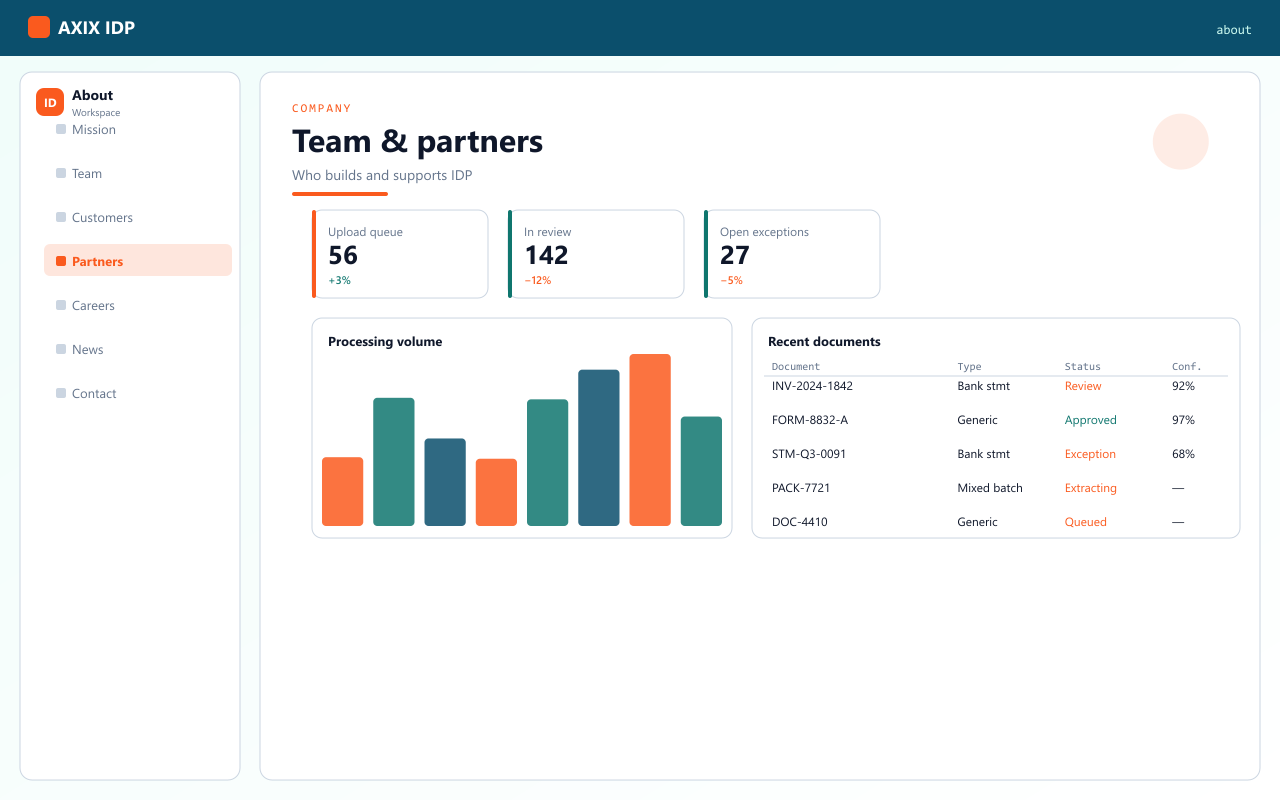
Task: Select Partners in the sidebar
Action: [138, 261]
